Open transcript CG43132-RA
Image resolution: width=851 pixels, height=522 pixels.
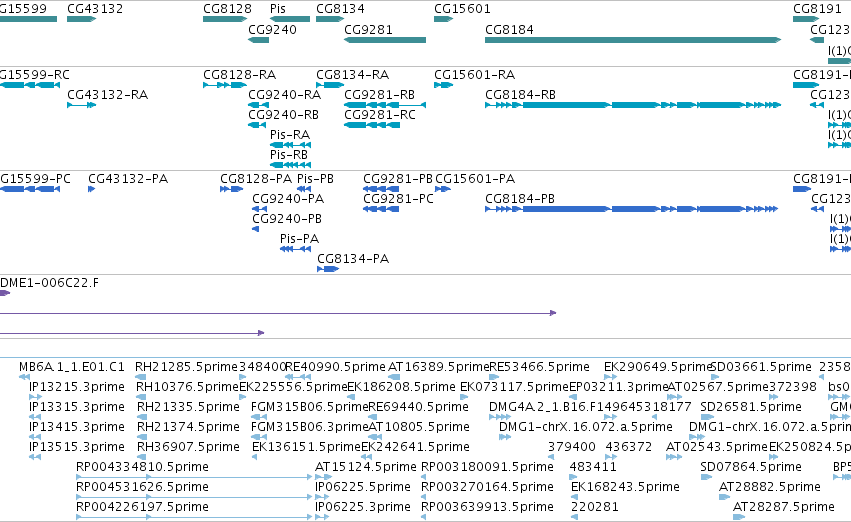click(x=107, y=94)
